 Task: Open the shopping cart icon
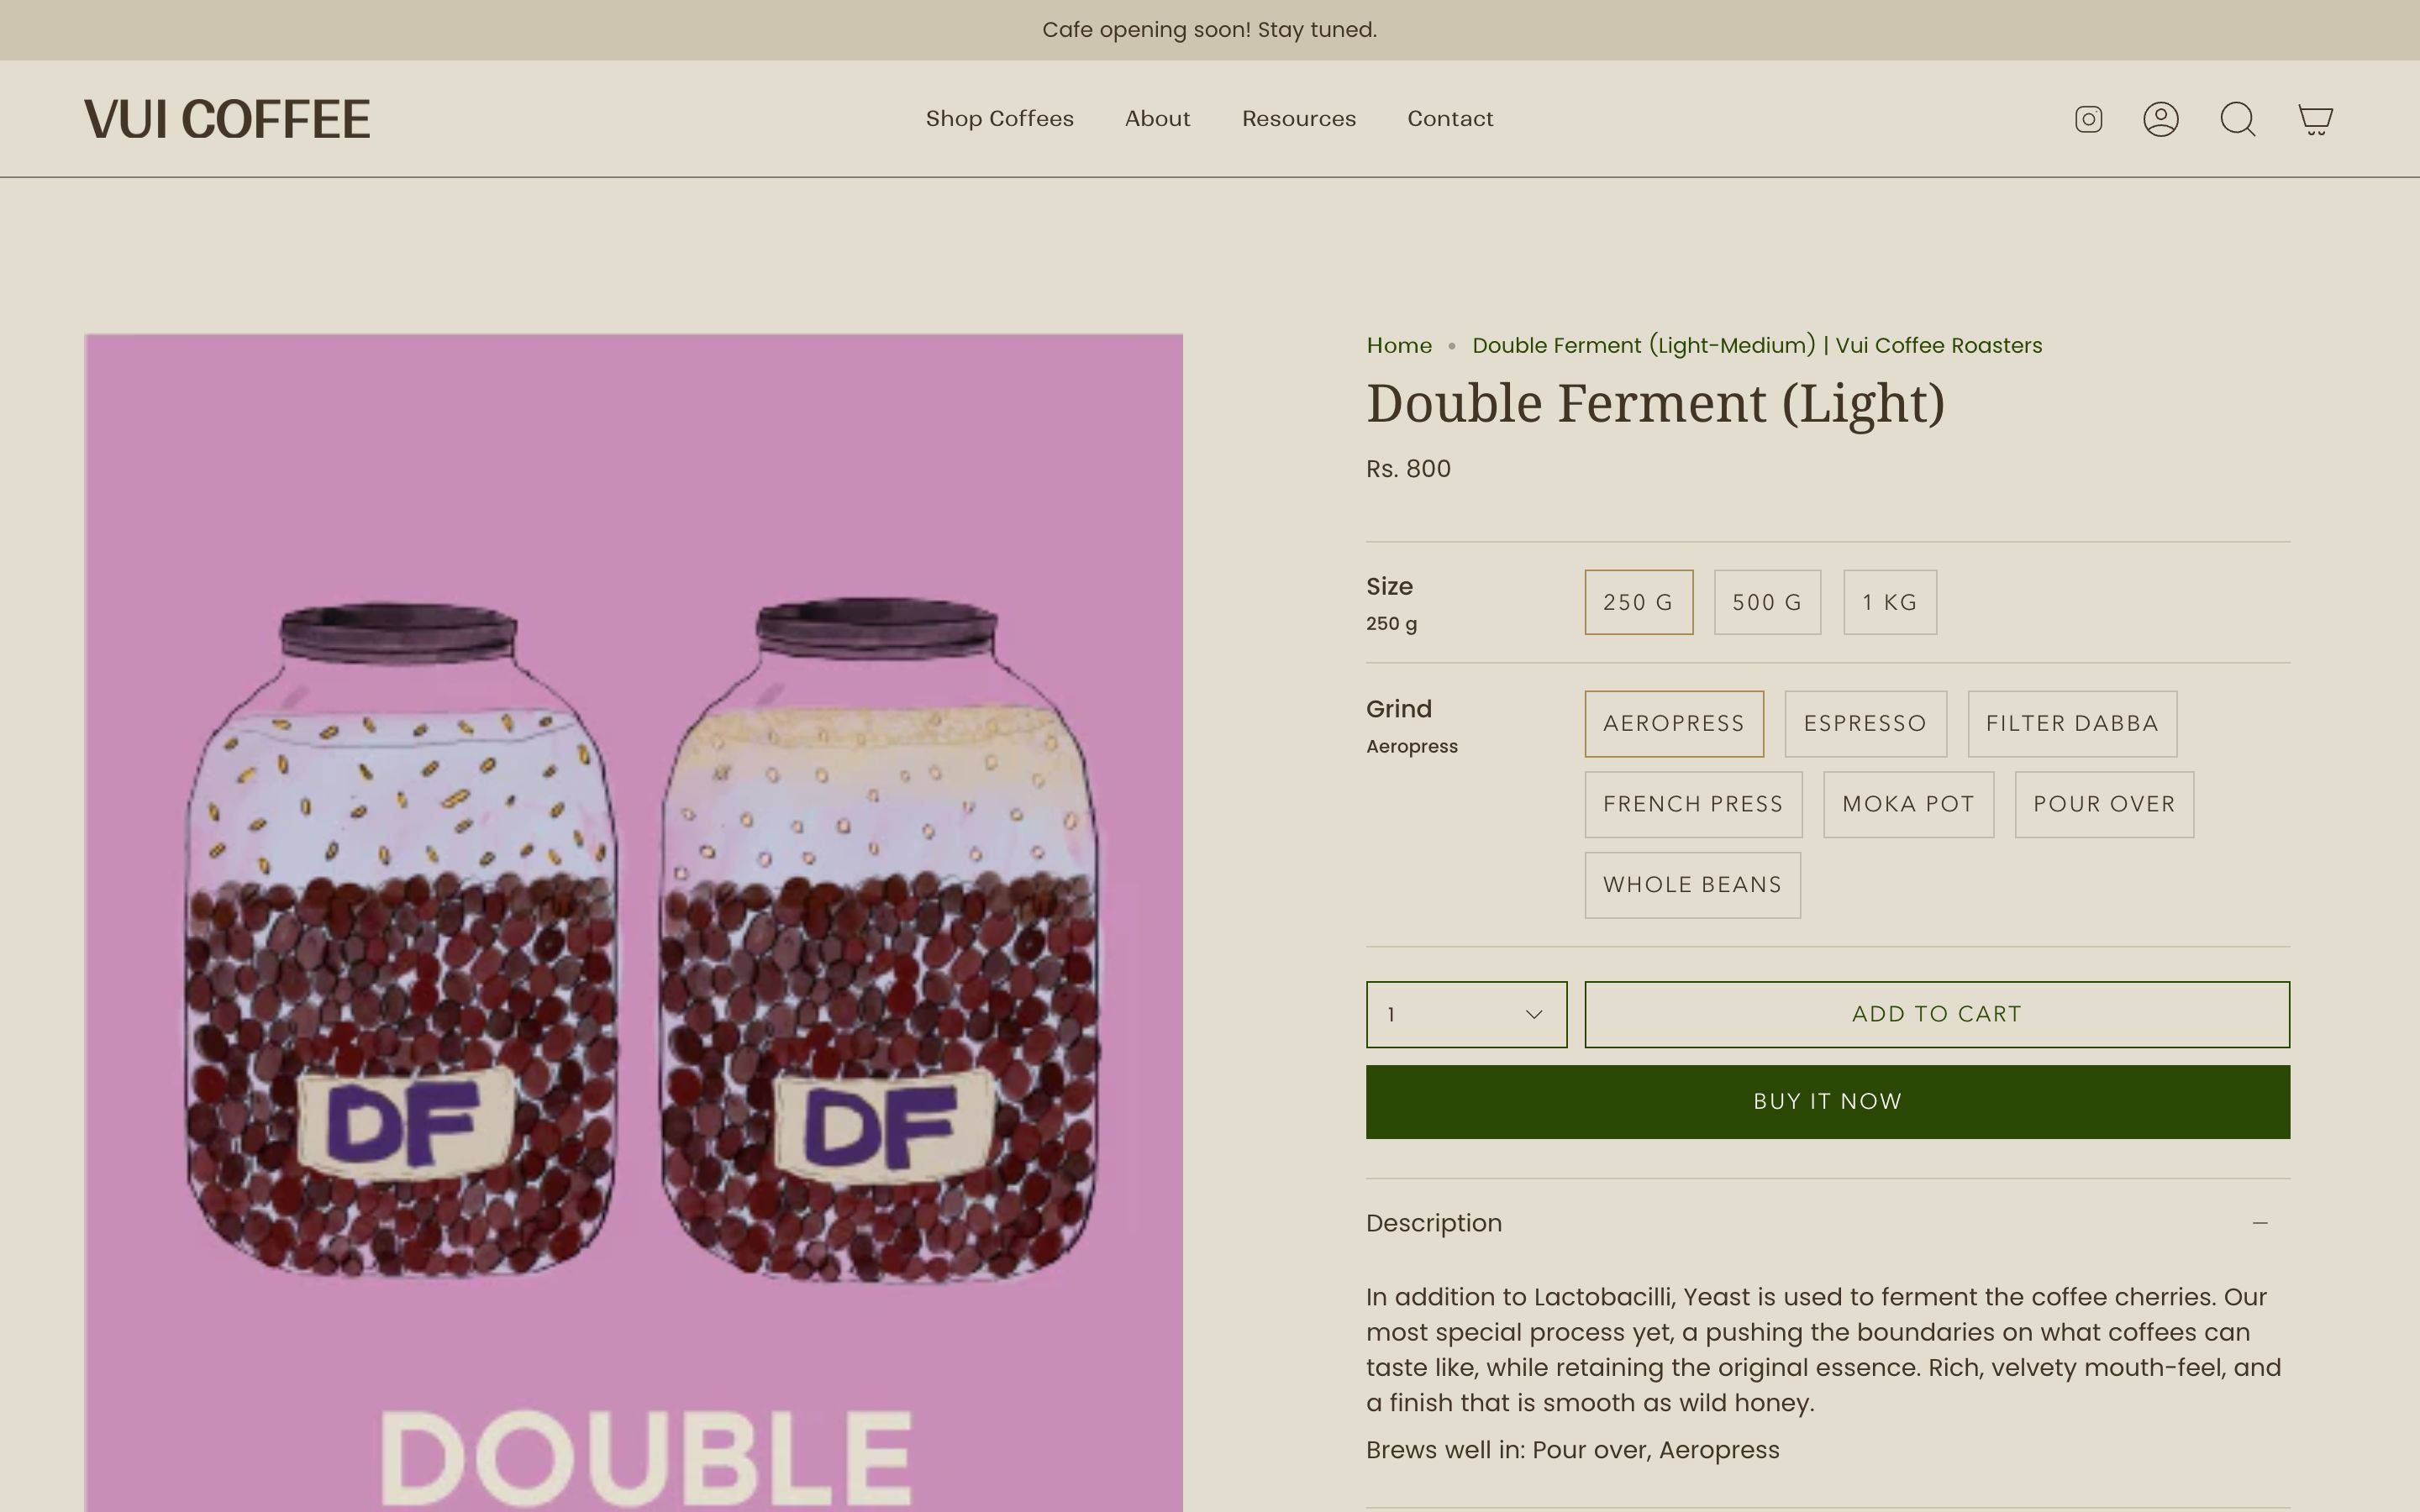pos(2315,119)
